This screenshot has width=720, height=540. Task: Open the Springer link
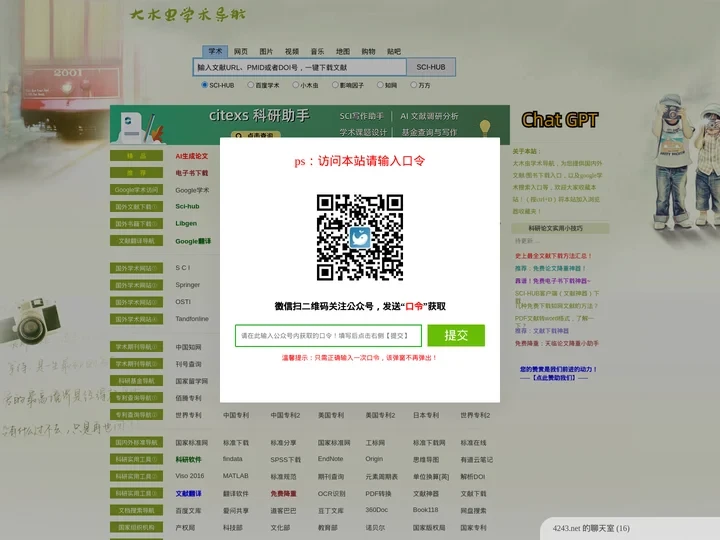pos(187,285)
